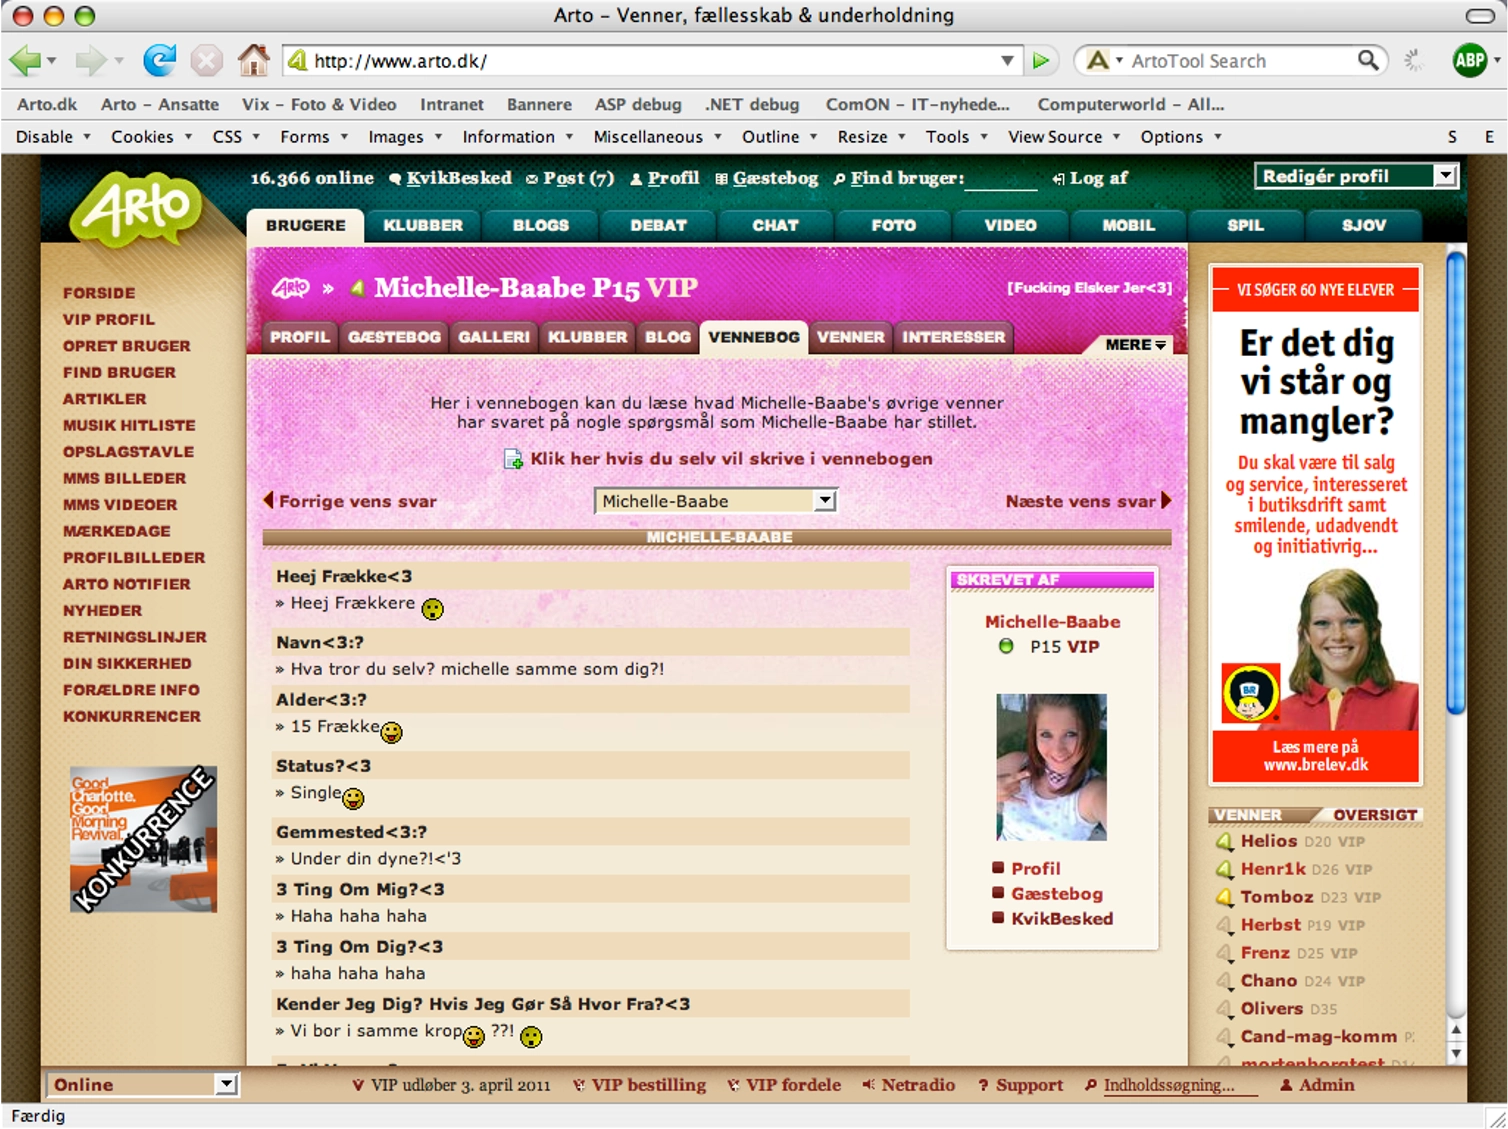1508x1129 pixels.
Task: Click the Post envelope icon
Action: (532, 179)
